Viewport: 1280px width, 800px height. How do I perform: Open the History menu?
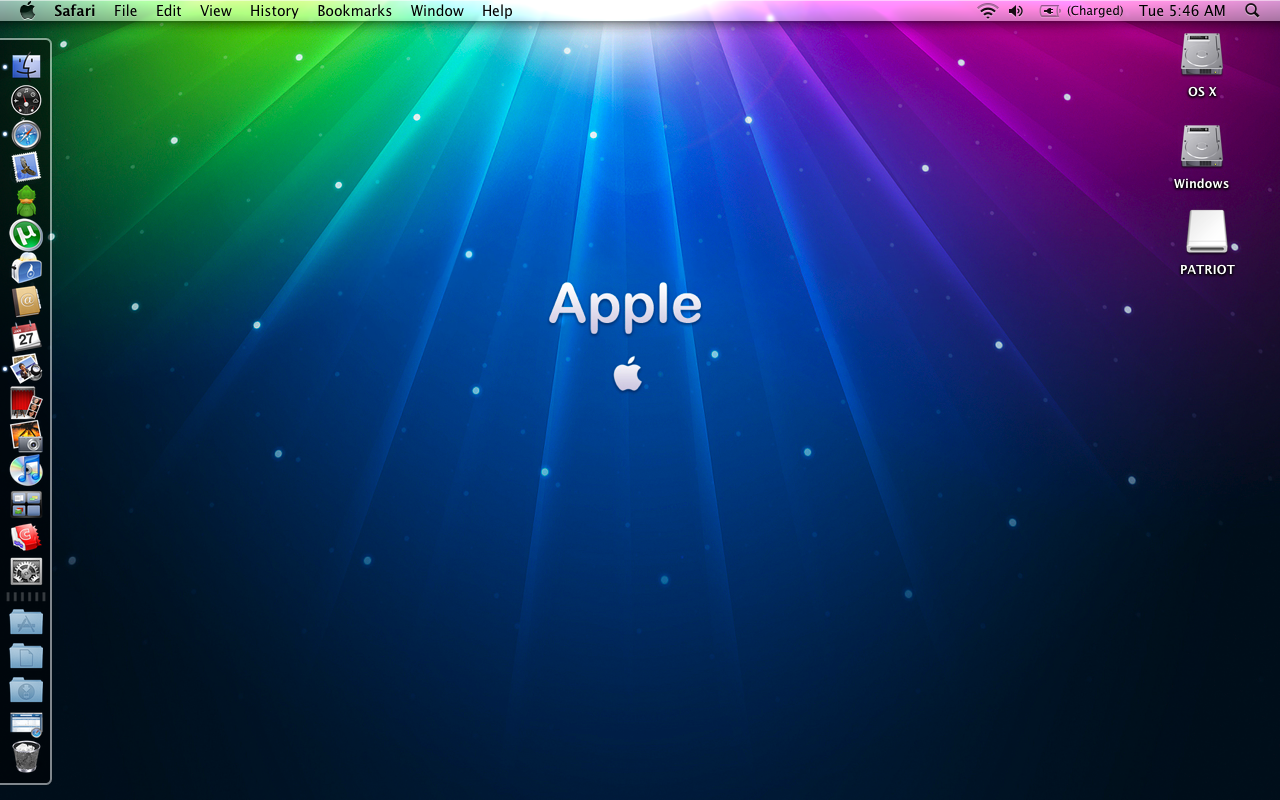[274, 11]
